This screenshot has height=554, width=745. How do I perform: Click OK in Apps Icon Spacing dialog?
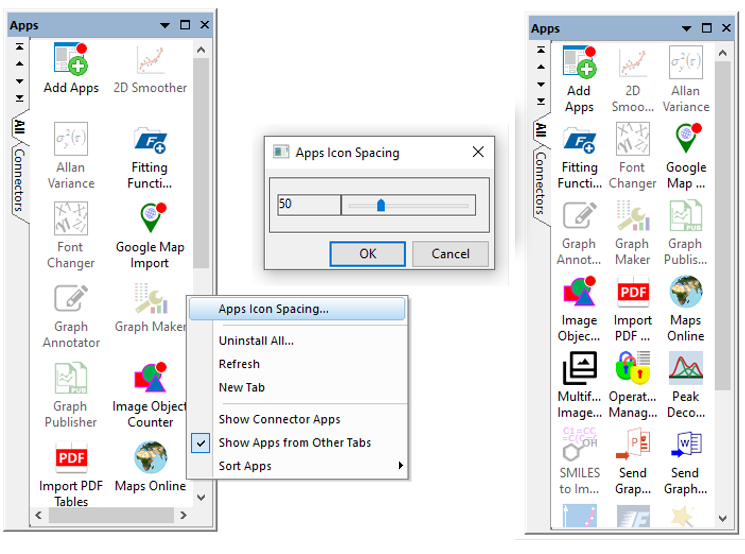pyautogui.click(x=367, y=254)
